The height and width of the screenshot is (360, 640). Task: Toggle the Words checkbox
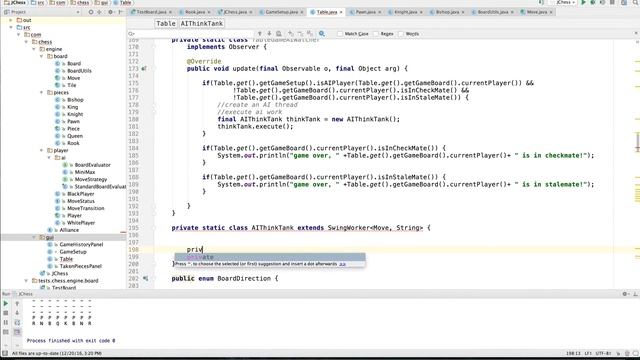(401, 34)
